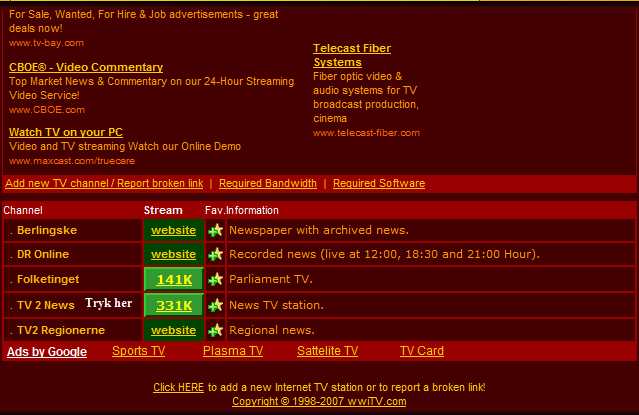Select TV2 Regionerne channel name
The height and width of the screenshot is (415, 639).
61,330
